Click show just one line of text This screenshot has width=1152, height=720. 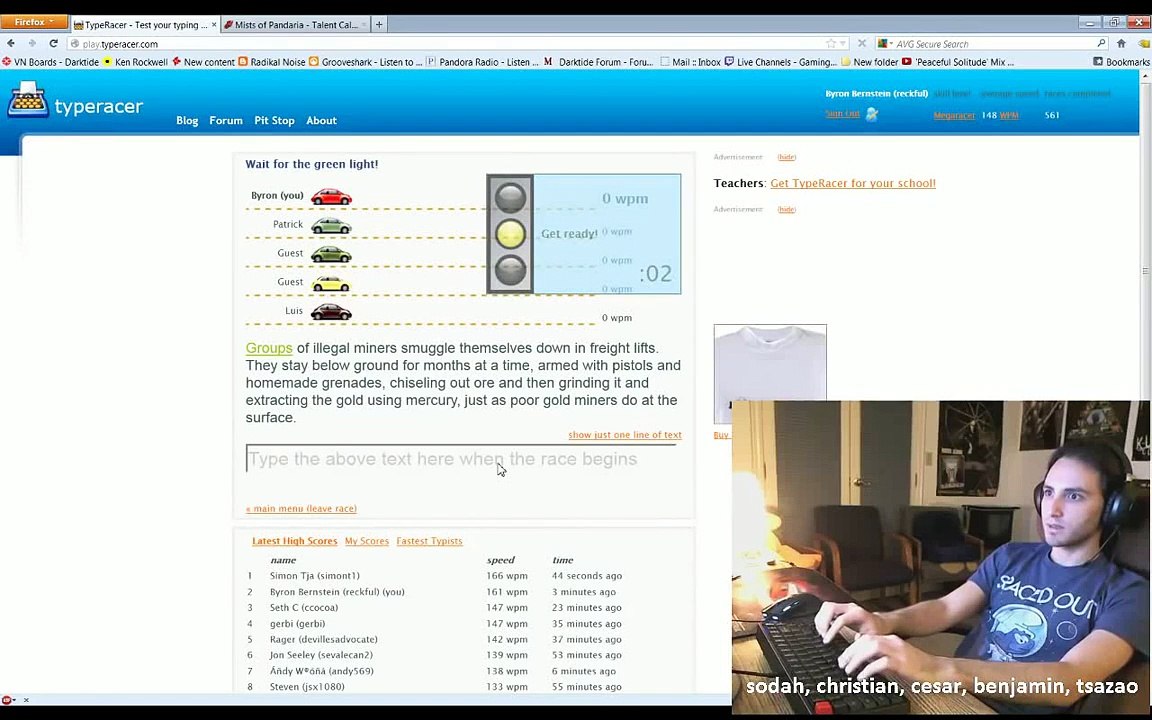coord(624,435)
